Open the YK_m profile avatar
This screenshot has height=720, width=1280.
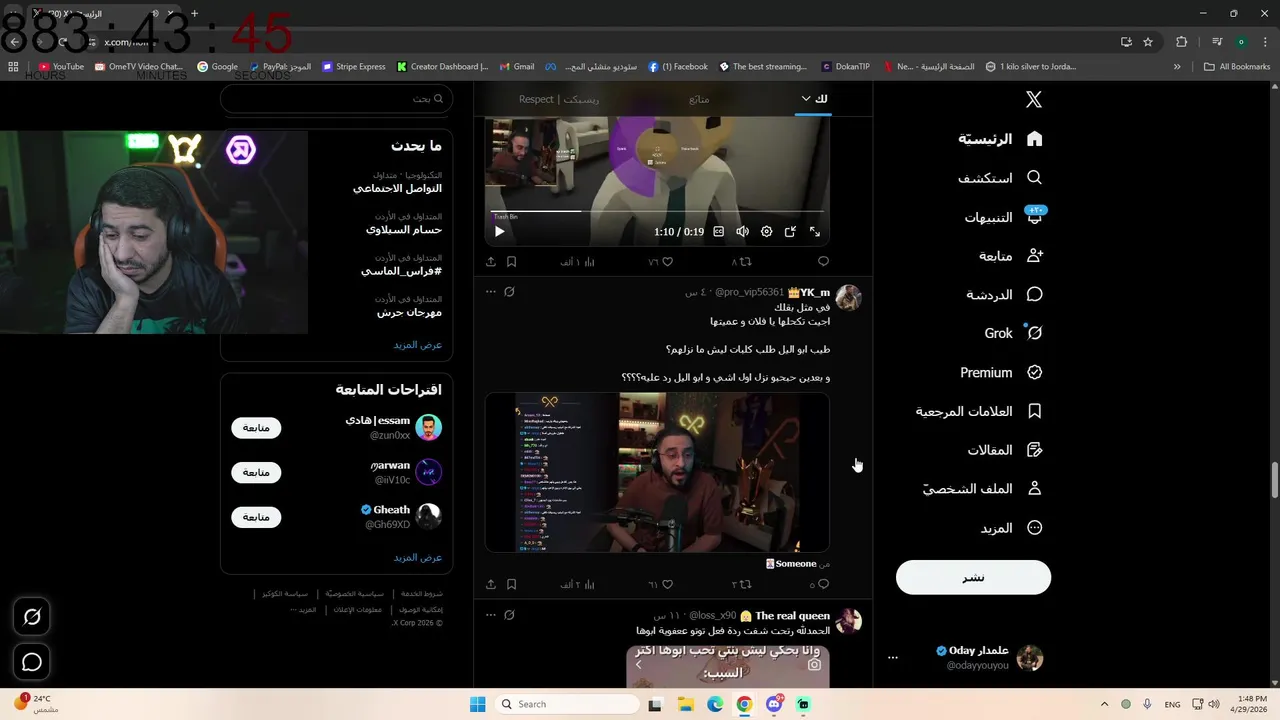point(848,297)
